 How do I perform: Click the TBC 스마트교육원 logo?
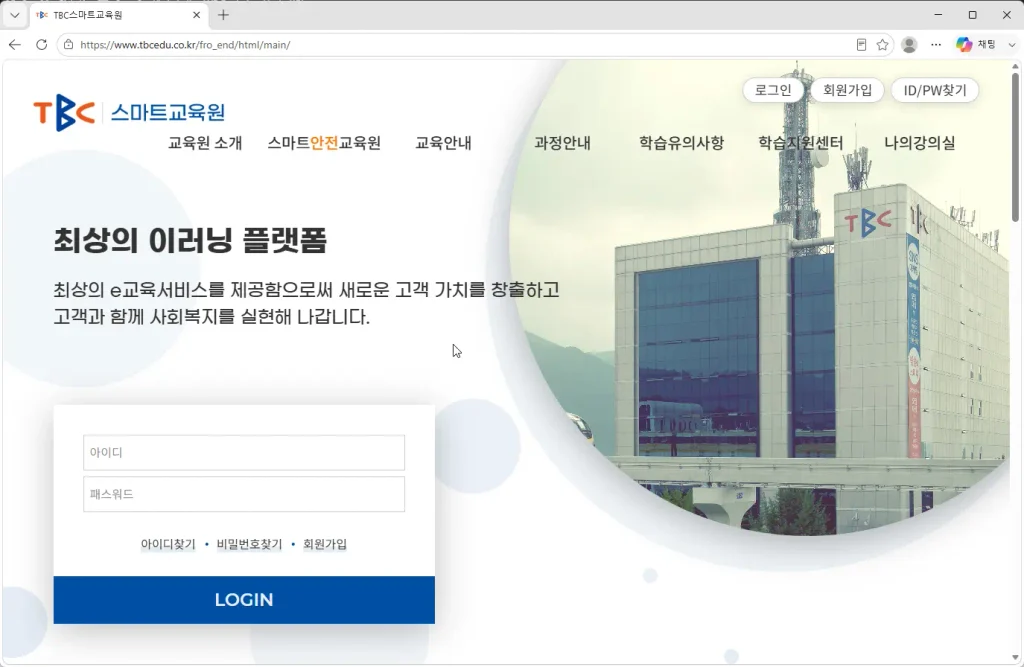click(129, 112)
